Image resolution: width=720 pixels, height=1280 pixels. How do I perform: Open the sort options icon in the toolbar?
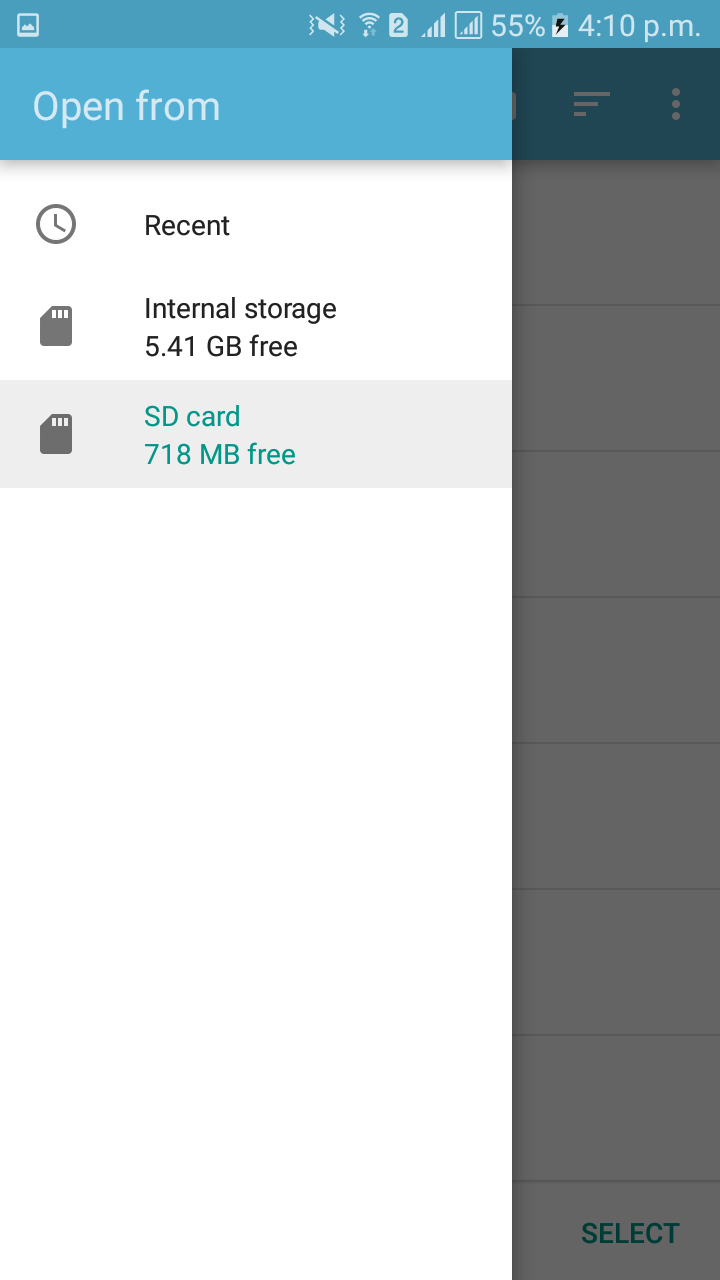(591, 103)
